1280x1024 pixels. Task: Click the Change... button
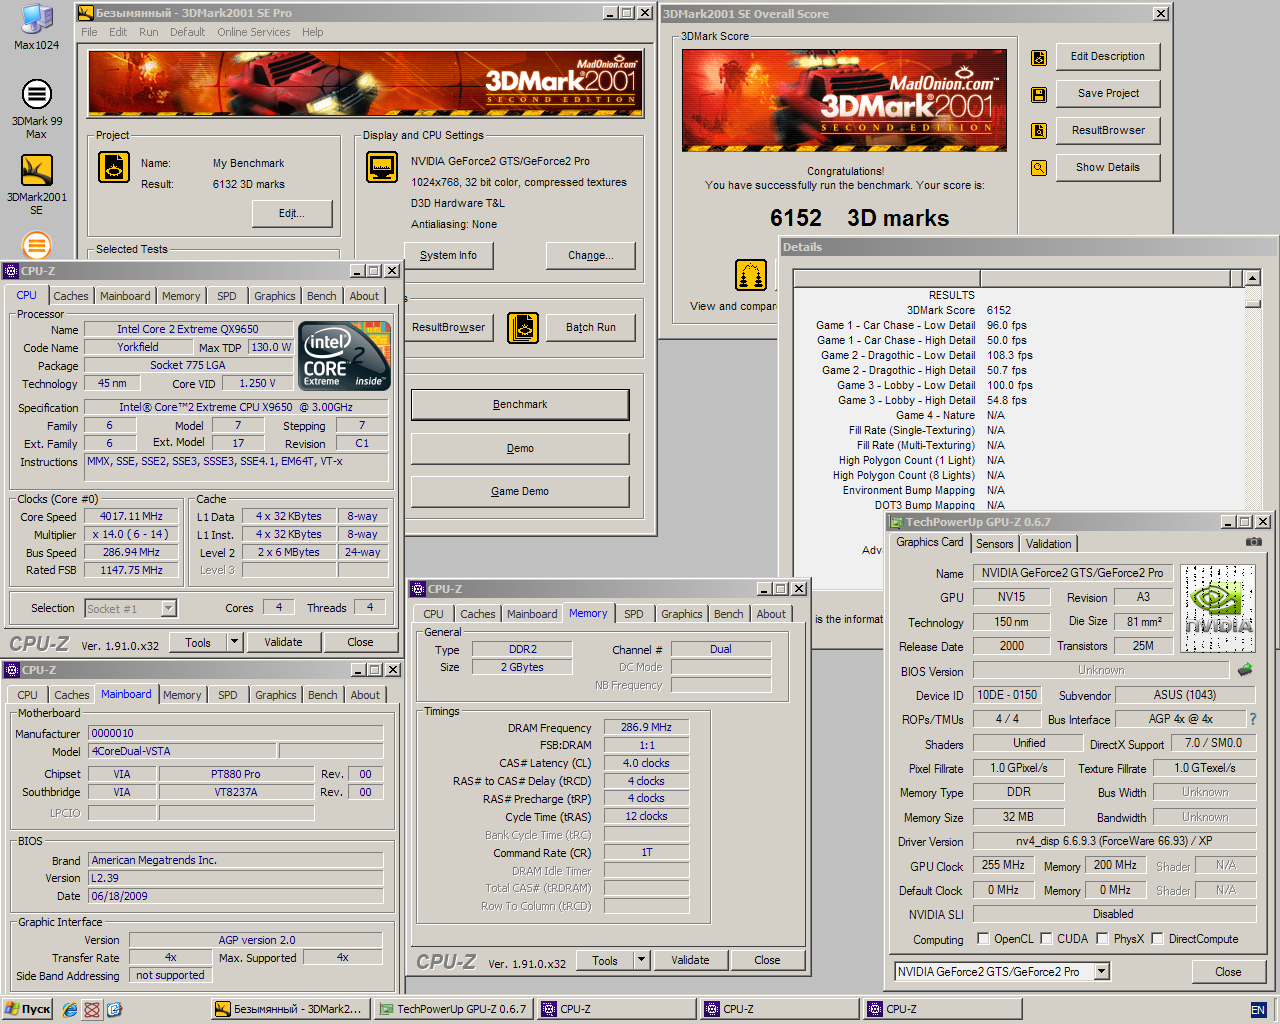(591, 256)
